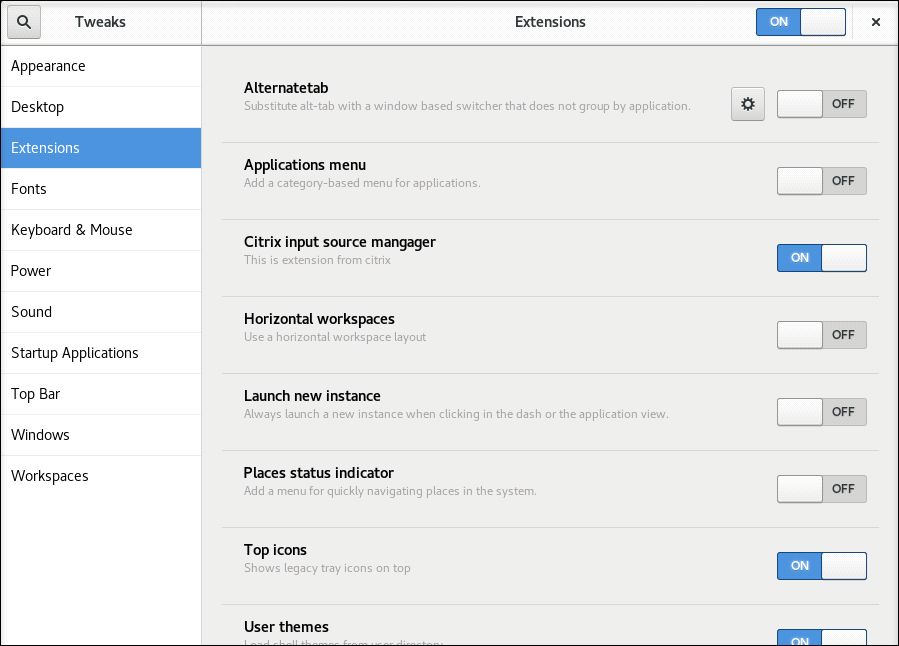Image resolution: width=899 pixels, height=646 pixels.
Task: Toggle the User themes switch
Action: [821, 638]
